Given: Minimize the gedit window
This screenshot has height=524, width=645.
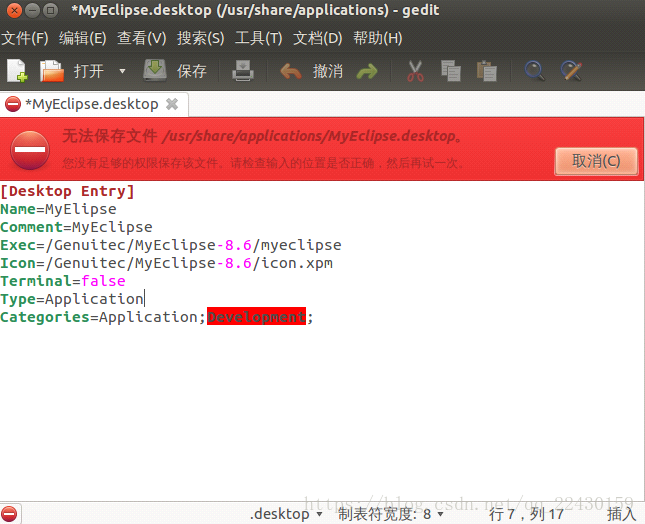Looking at the screenshot, I should pos(32,10).
